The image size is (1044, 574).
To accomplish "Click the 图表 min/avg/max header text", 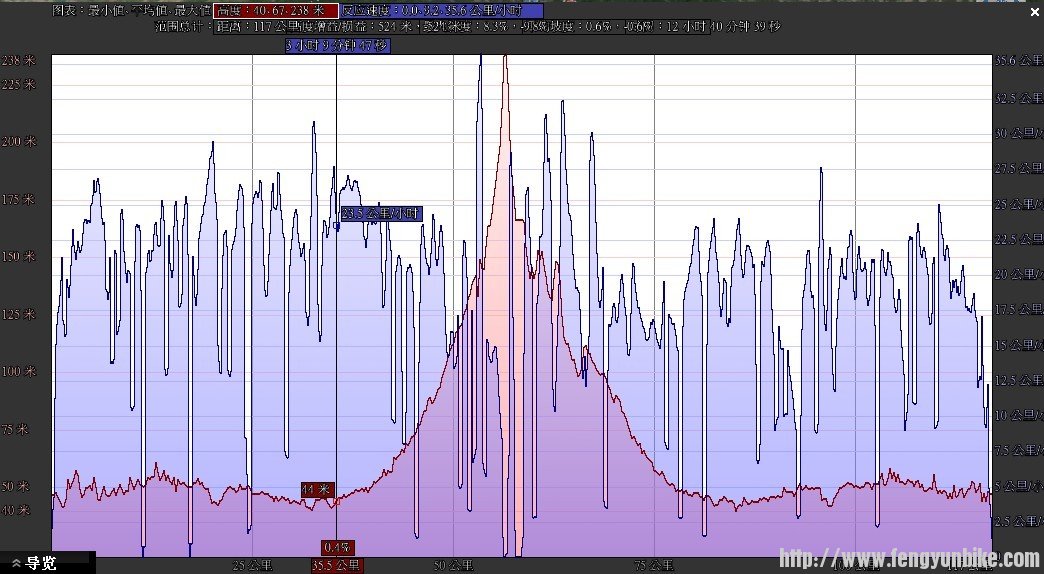I will (130, 10).
